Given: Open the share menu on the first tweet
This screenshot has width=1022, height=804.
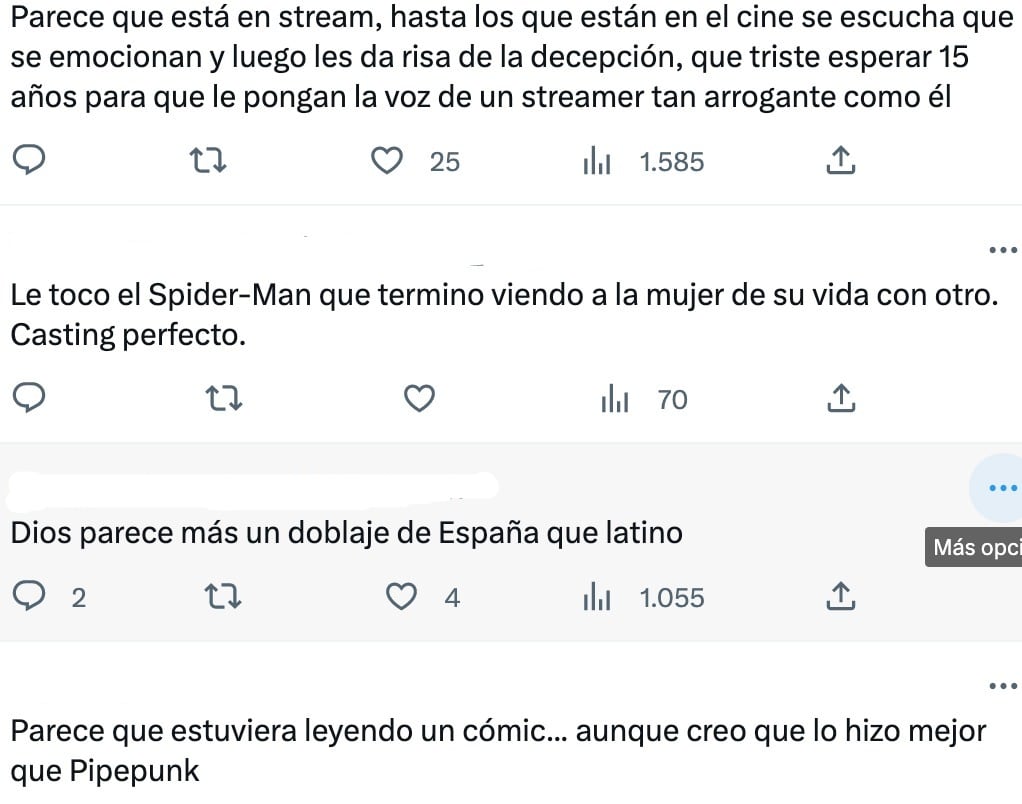Looking at the screenshot, I should tap(841, 160).
